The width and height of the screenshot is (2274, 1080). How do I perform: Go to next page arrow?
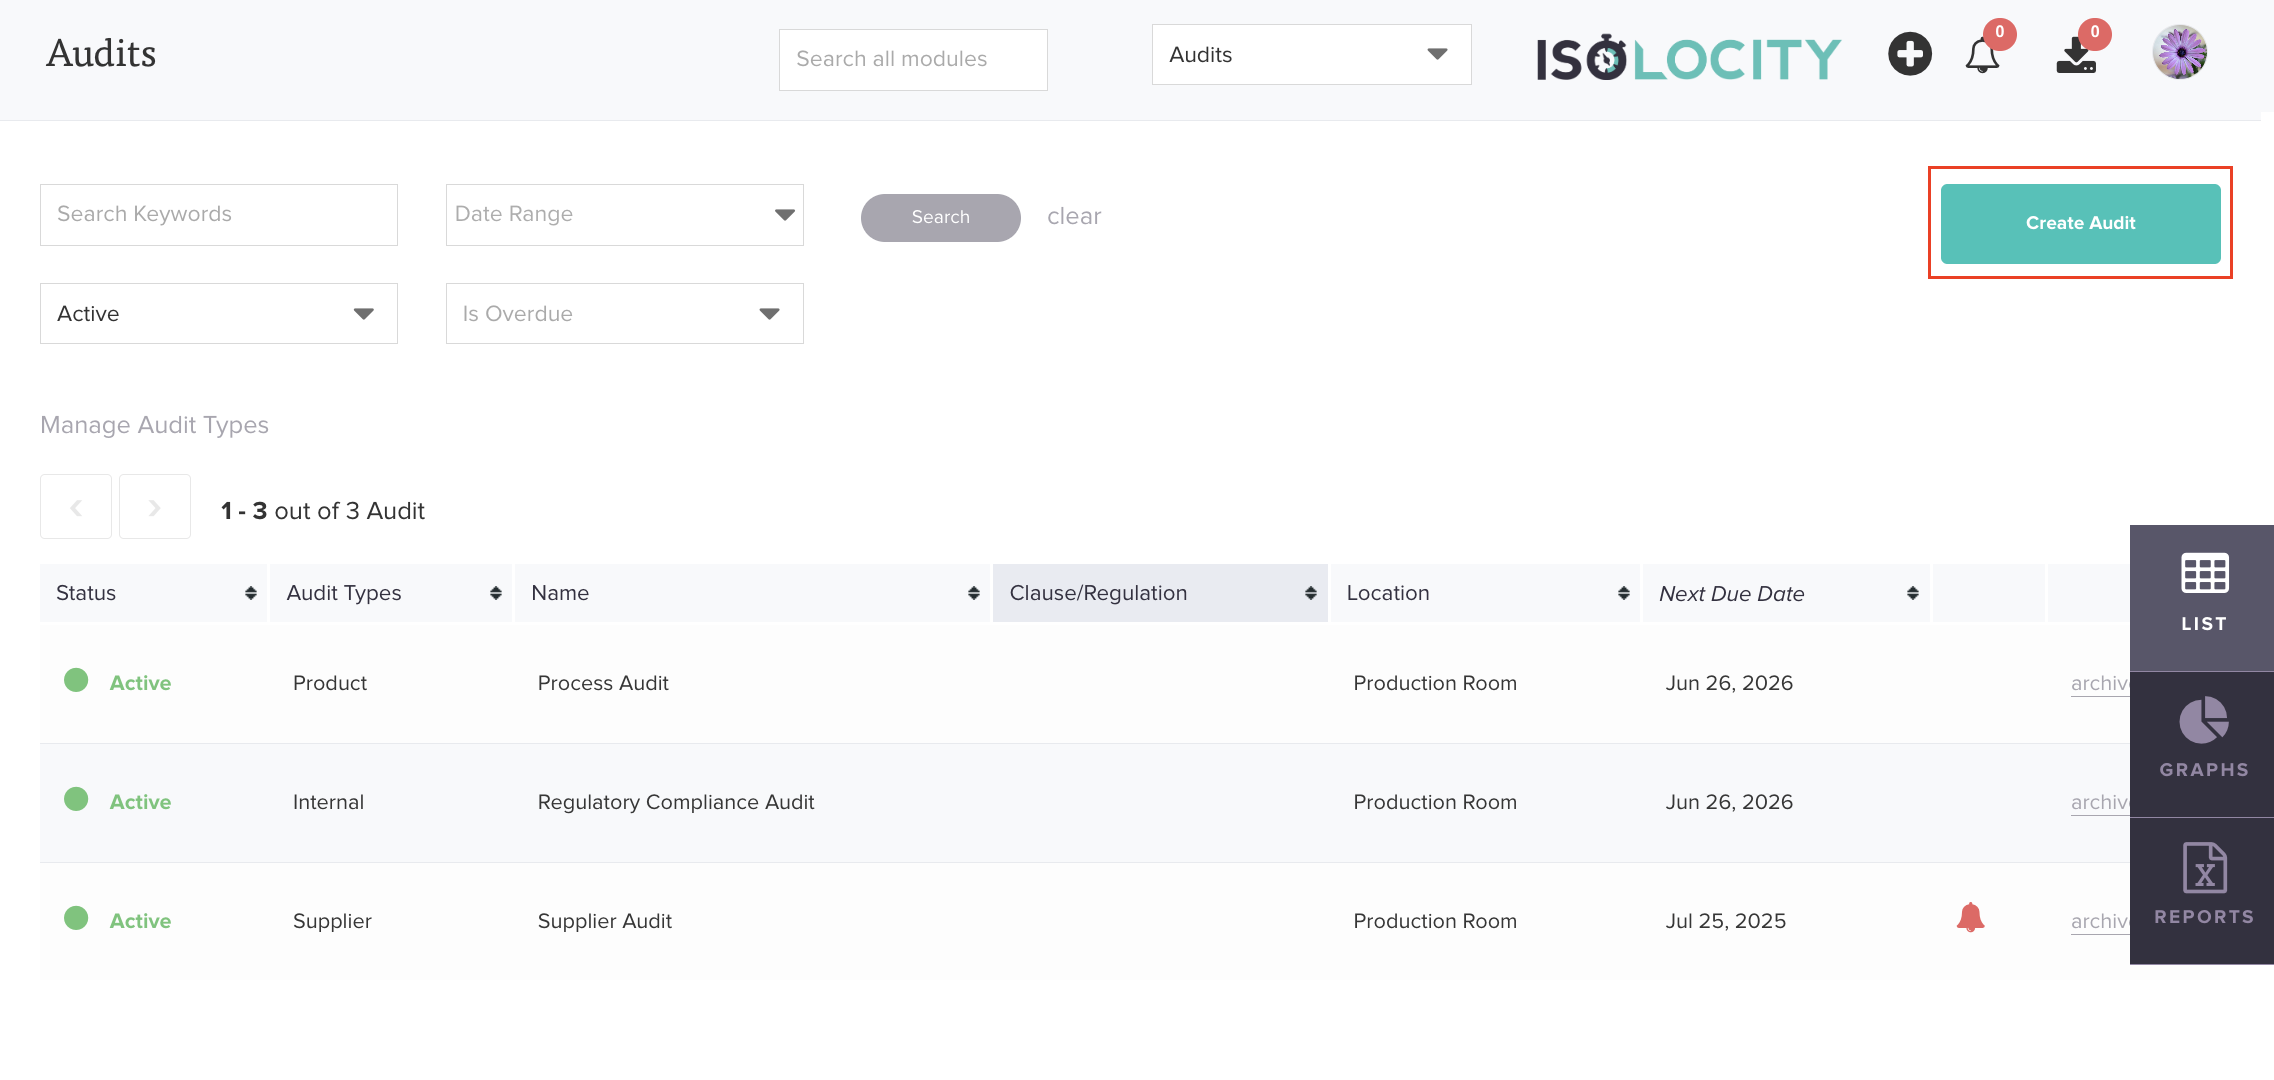pos(155,508)
